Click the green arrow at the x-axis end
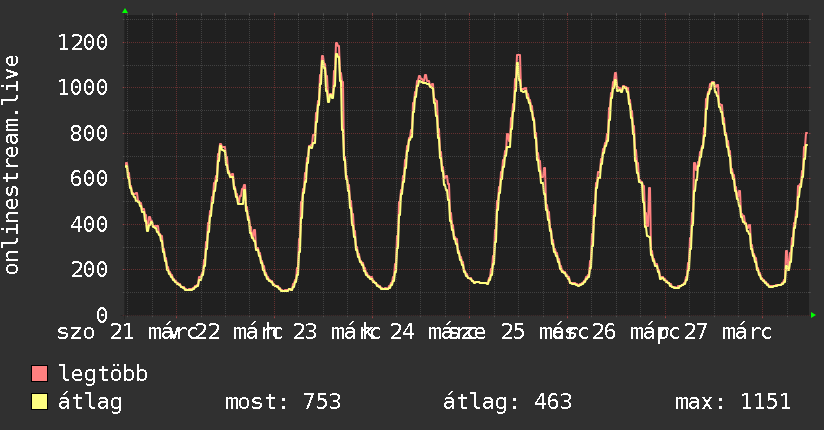 813,315
